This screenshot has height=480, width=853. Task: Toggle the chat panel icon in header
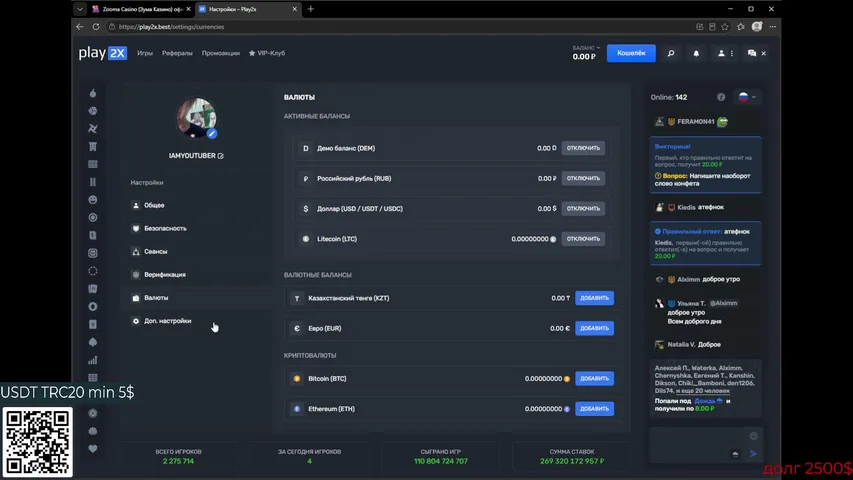coord(752,53)
